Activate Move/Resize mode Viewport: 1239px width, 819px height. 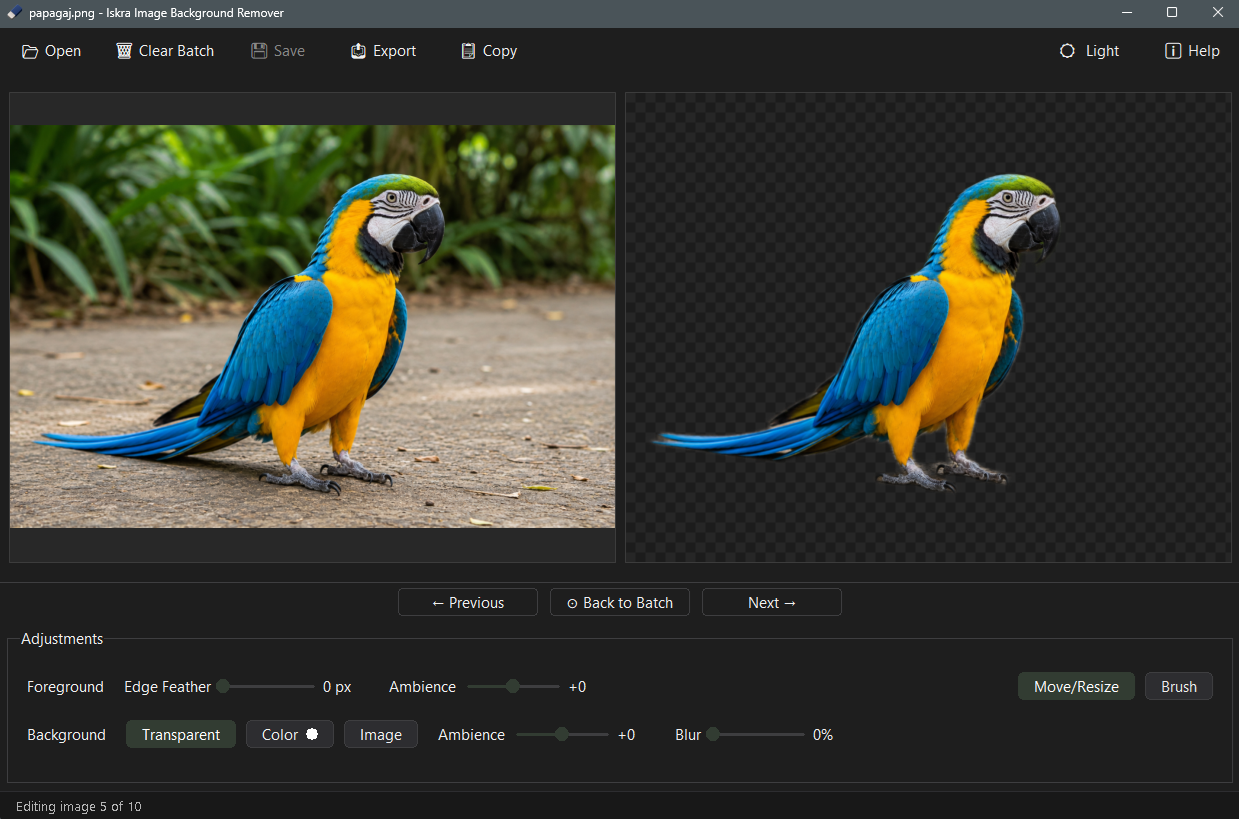(1076, 686)
